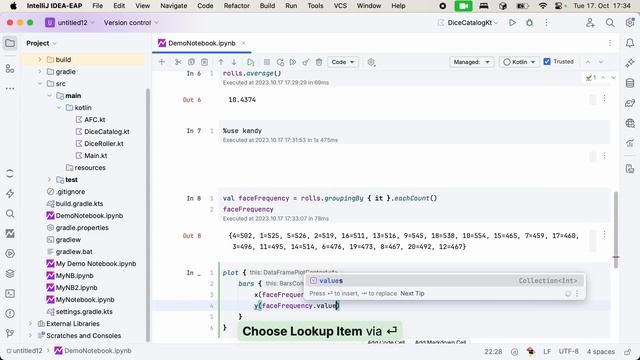Viewport: 640px width, 360px height.
Task: Open the AI Assistant sparkle icon
Action: [630, 63]
